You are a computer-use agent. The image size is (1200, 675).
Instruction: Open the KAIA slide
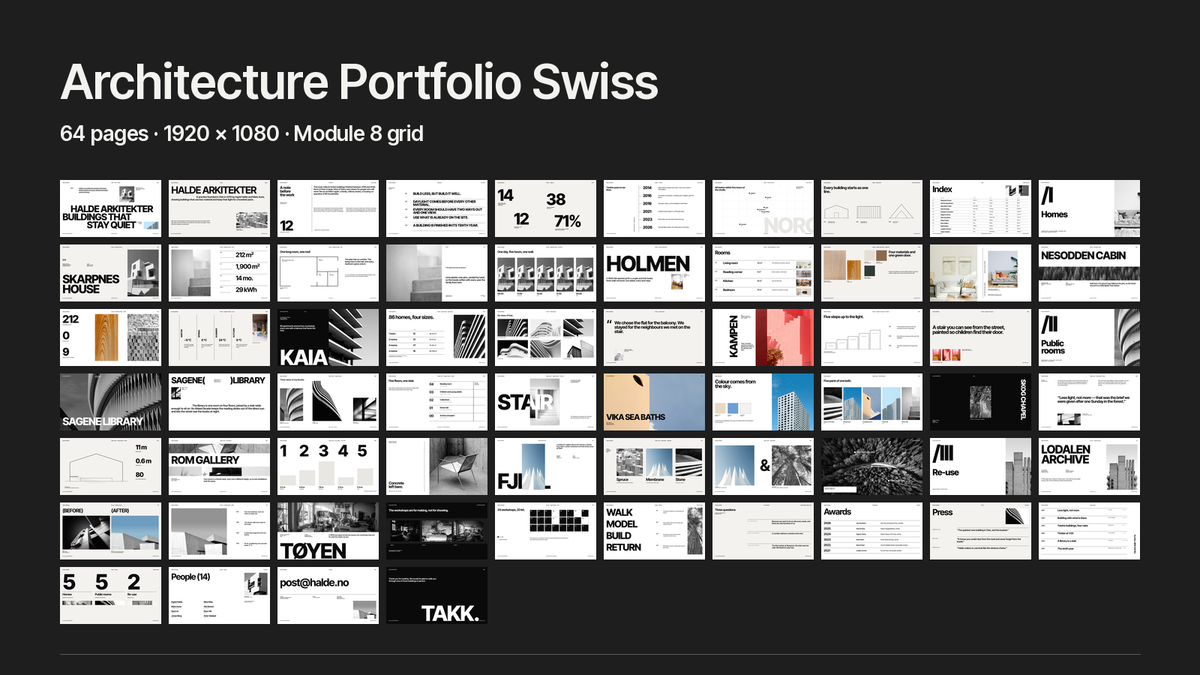click(x=328, y=338)
